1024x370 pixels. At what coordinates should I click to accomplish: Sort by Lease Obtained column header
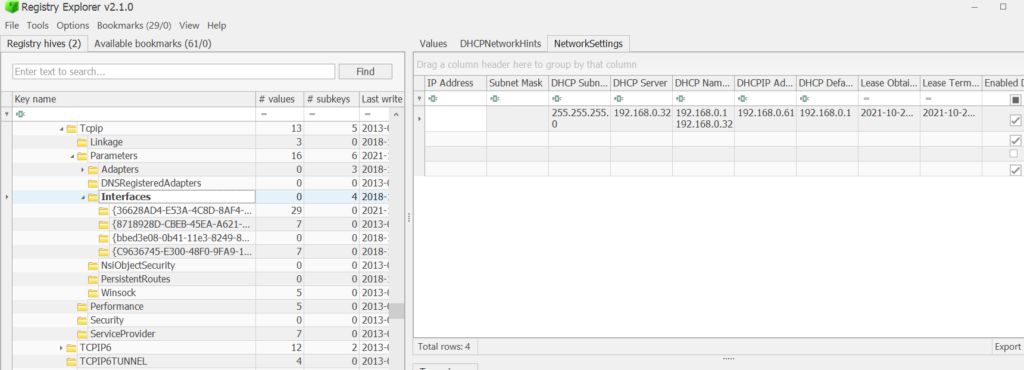point(888,84)
